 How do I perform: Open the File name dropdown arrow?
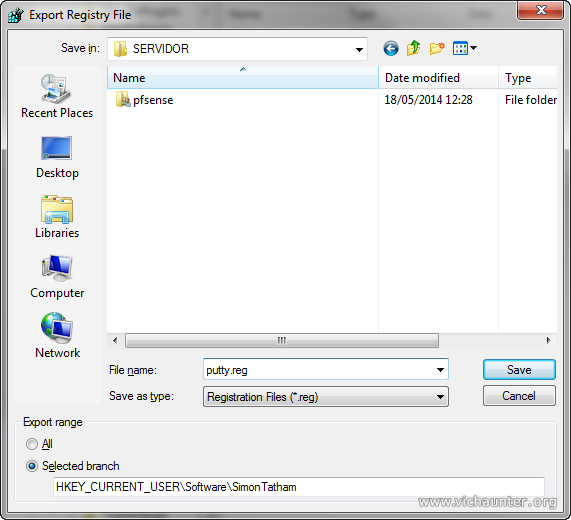point(440,370)
